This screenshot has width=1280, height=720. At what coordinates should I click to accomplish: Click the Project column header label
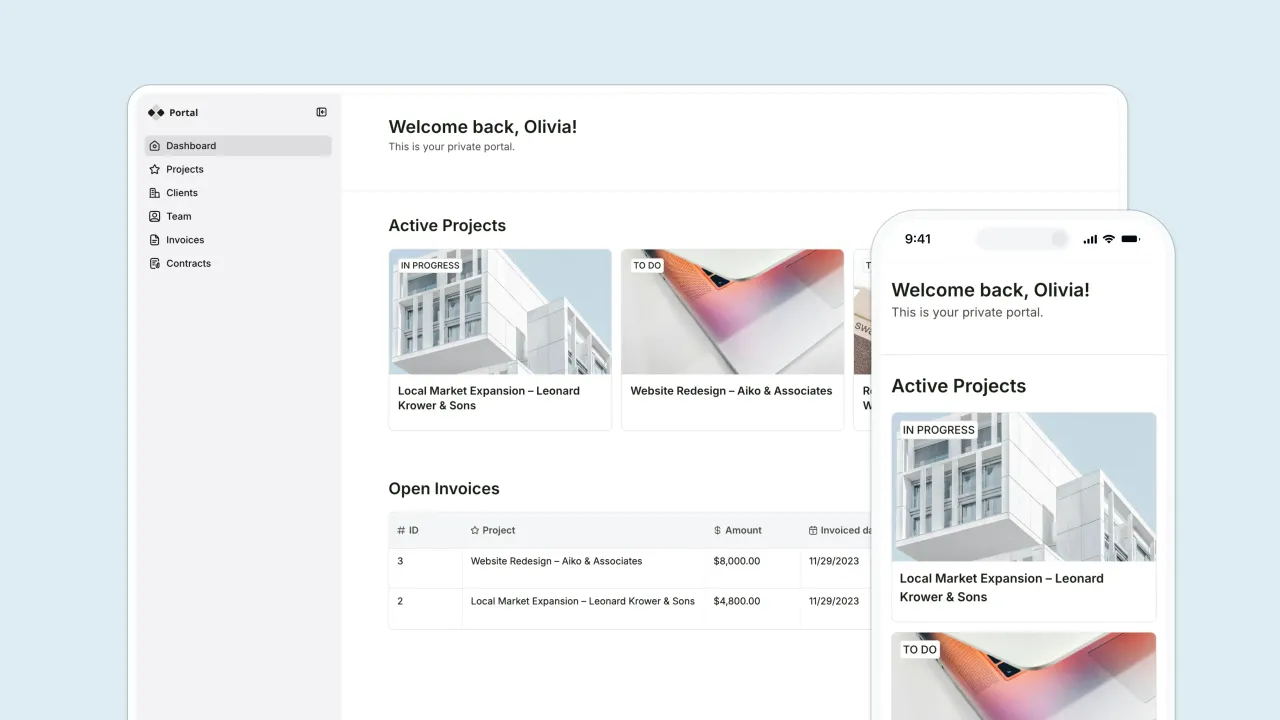click(x=499, y=531)
